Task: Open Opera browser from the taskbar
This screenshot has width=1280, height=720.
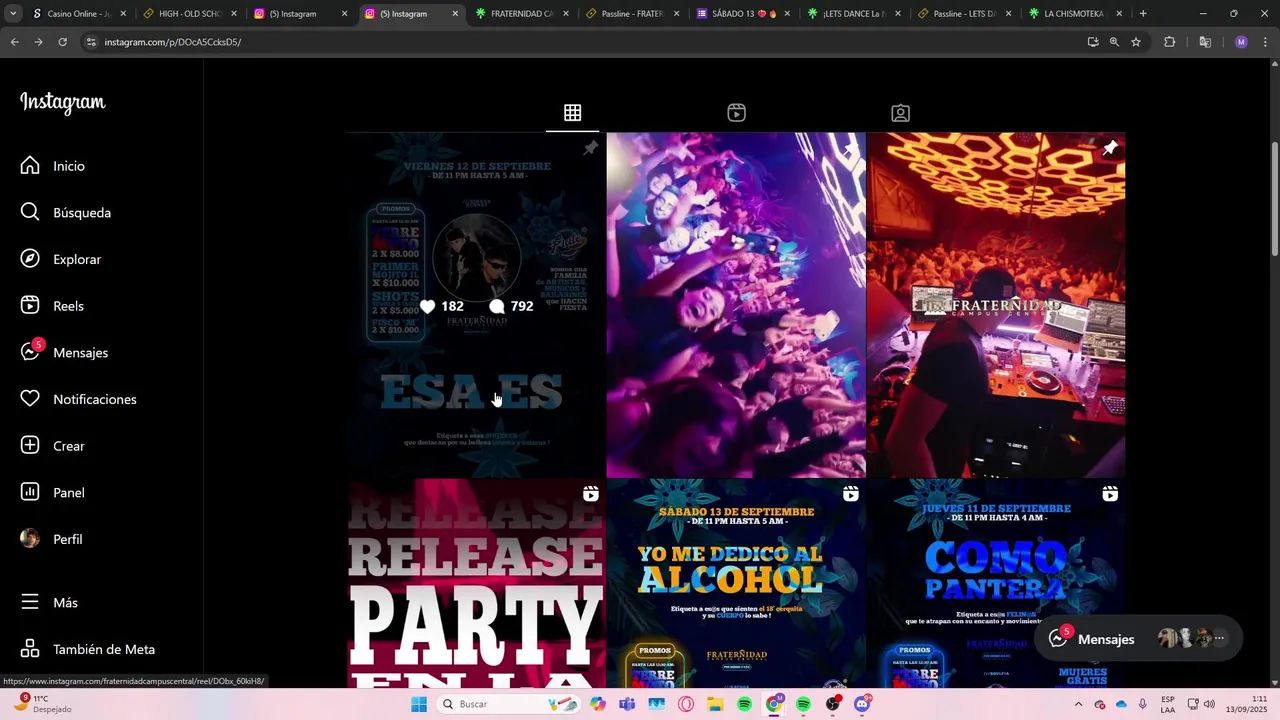Action: tap(686, 704)
